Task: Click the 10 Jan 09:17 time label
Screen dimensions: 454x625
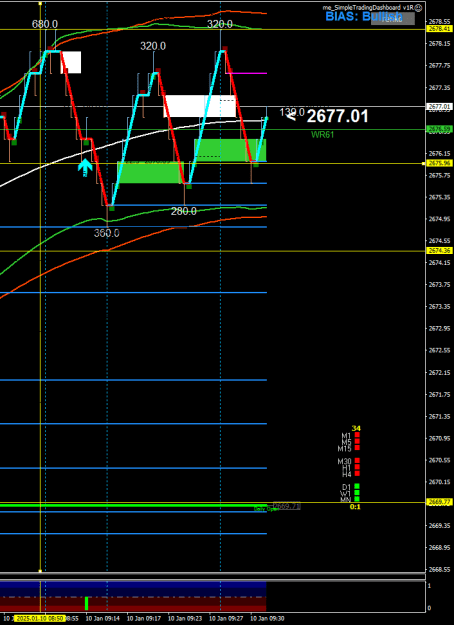Action: pos(143,618)
